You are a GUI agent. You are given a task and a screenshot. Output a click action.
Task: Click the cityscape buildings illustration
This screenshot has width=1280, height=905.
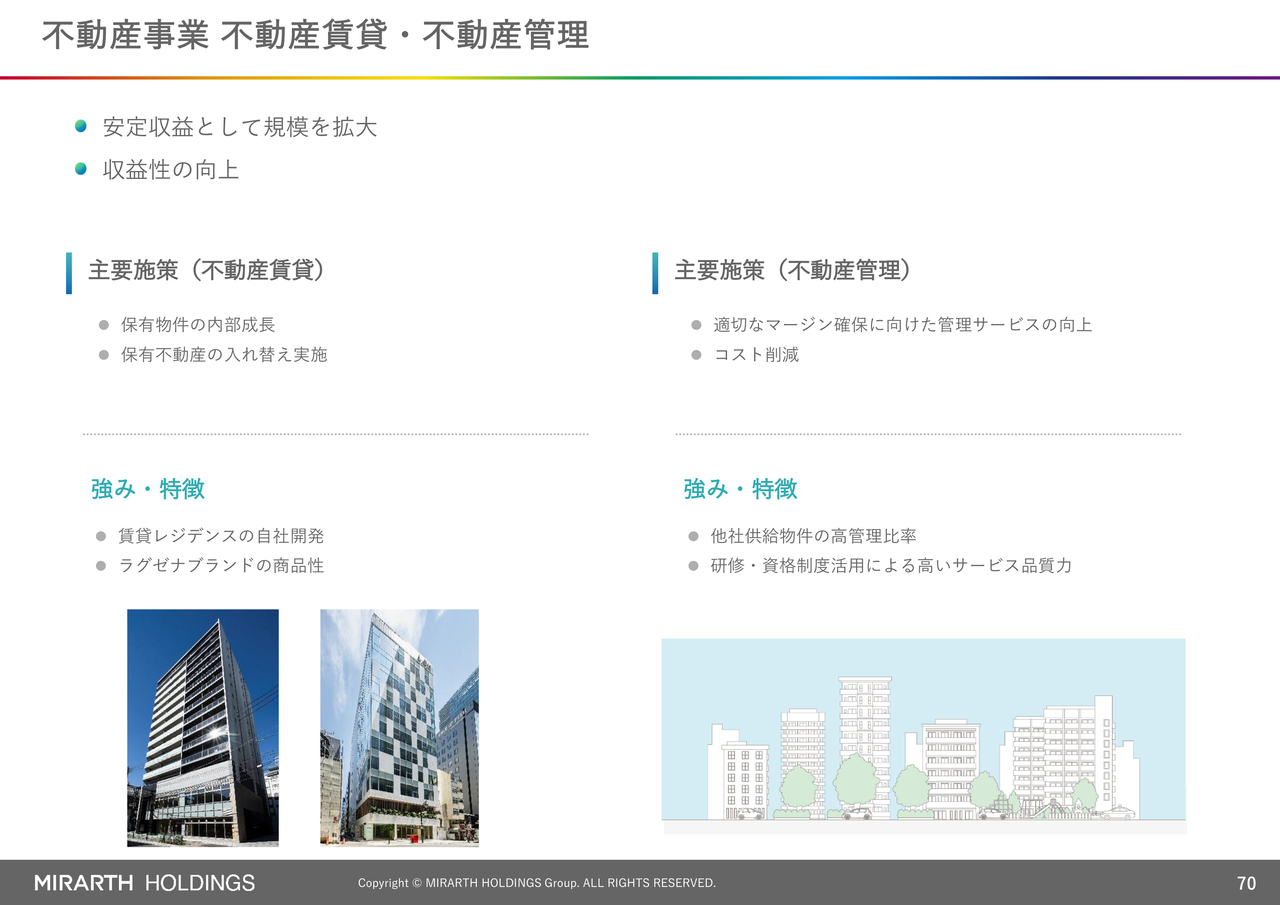tap(924, 736)
